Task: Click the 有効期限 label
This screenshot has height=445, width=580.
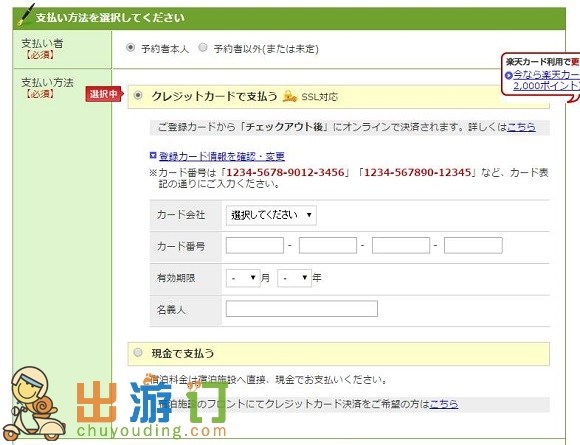Action: click(x=176, y=278)
